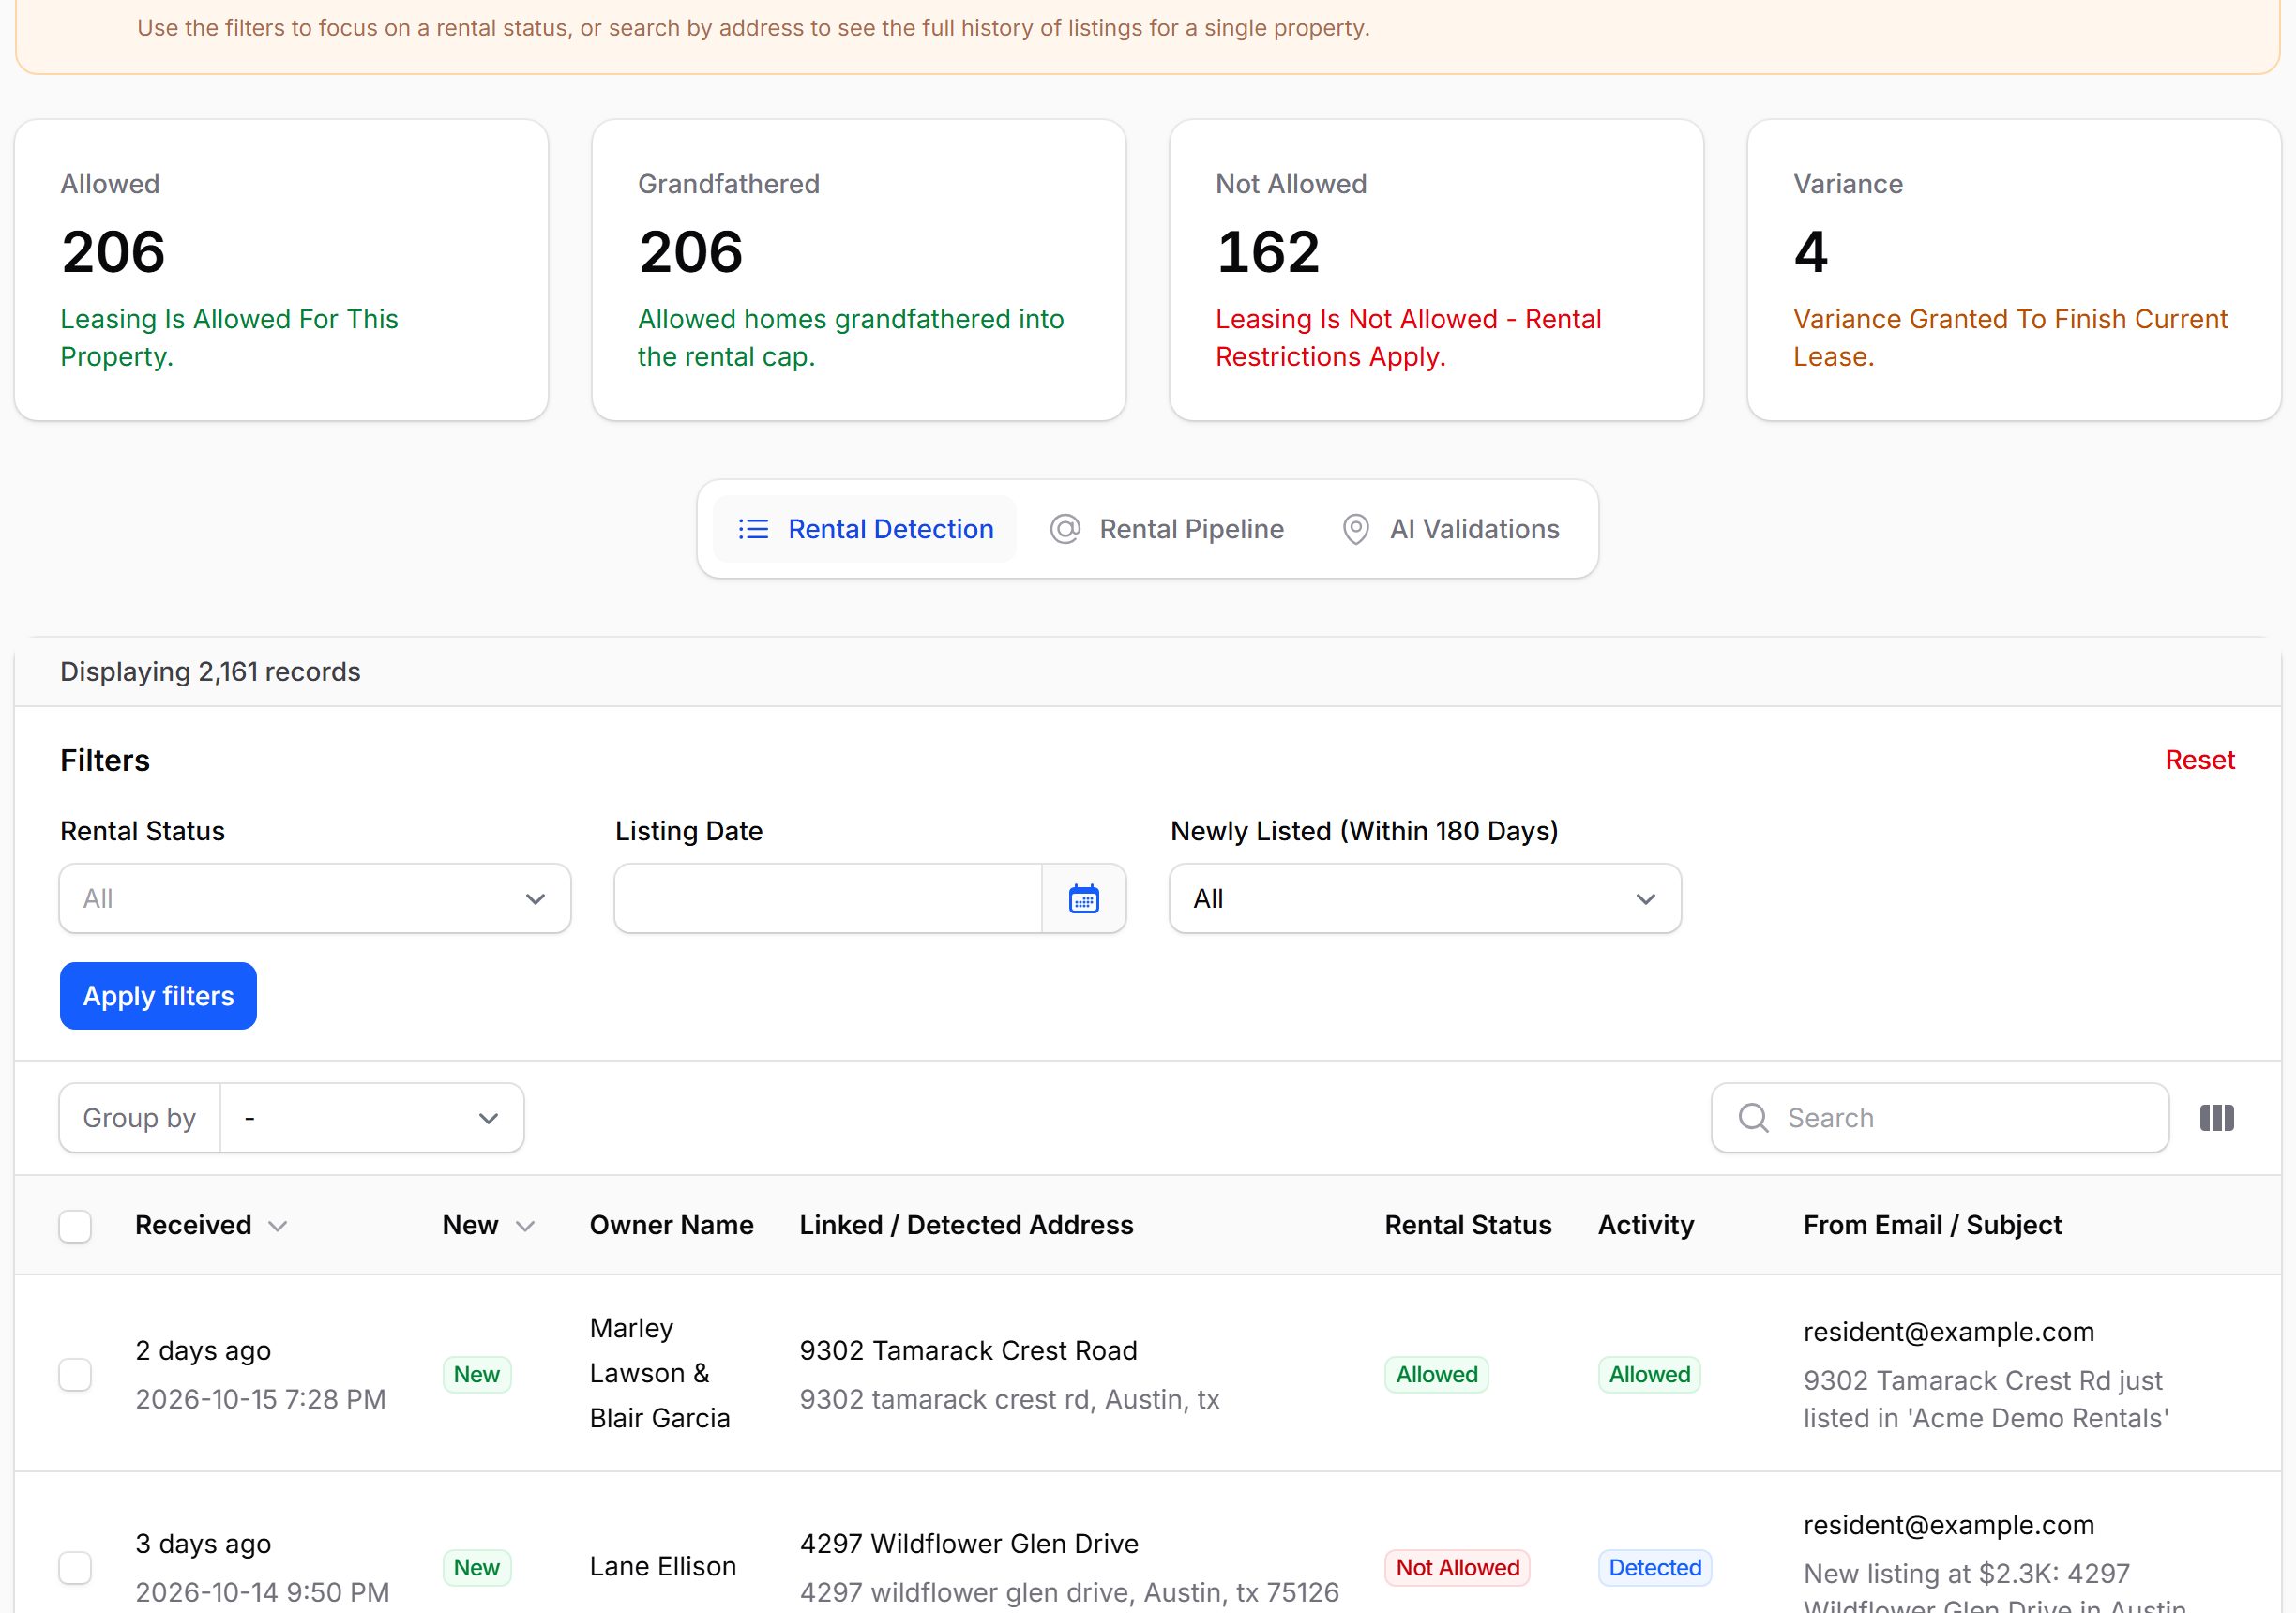Sort by New column chevron
The width and height of the screenshot is (2296, 1613).
525,1226
